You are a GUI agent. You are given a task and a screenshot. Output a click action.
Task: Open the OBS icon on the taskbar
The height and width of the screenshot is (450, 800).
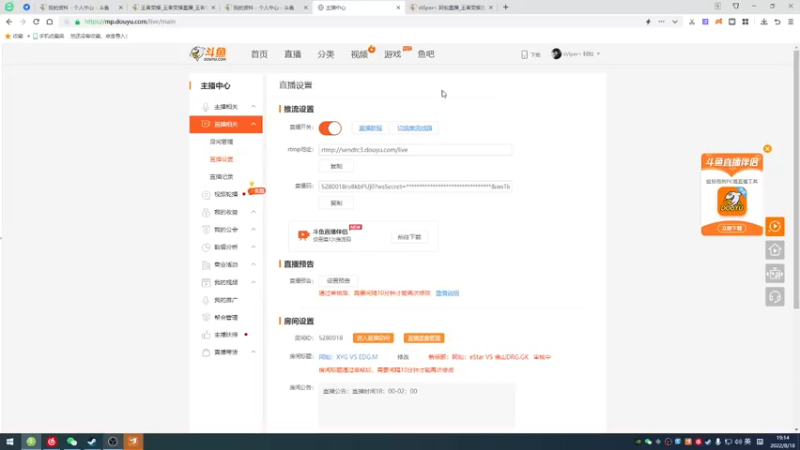tap(113, 442)
